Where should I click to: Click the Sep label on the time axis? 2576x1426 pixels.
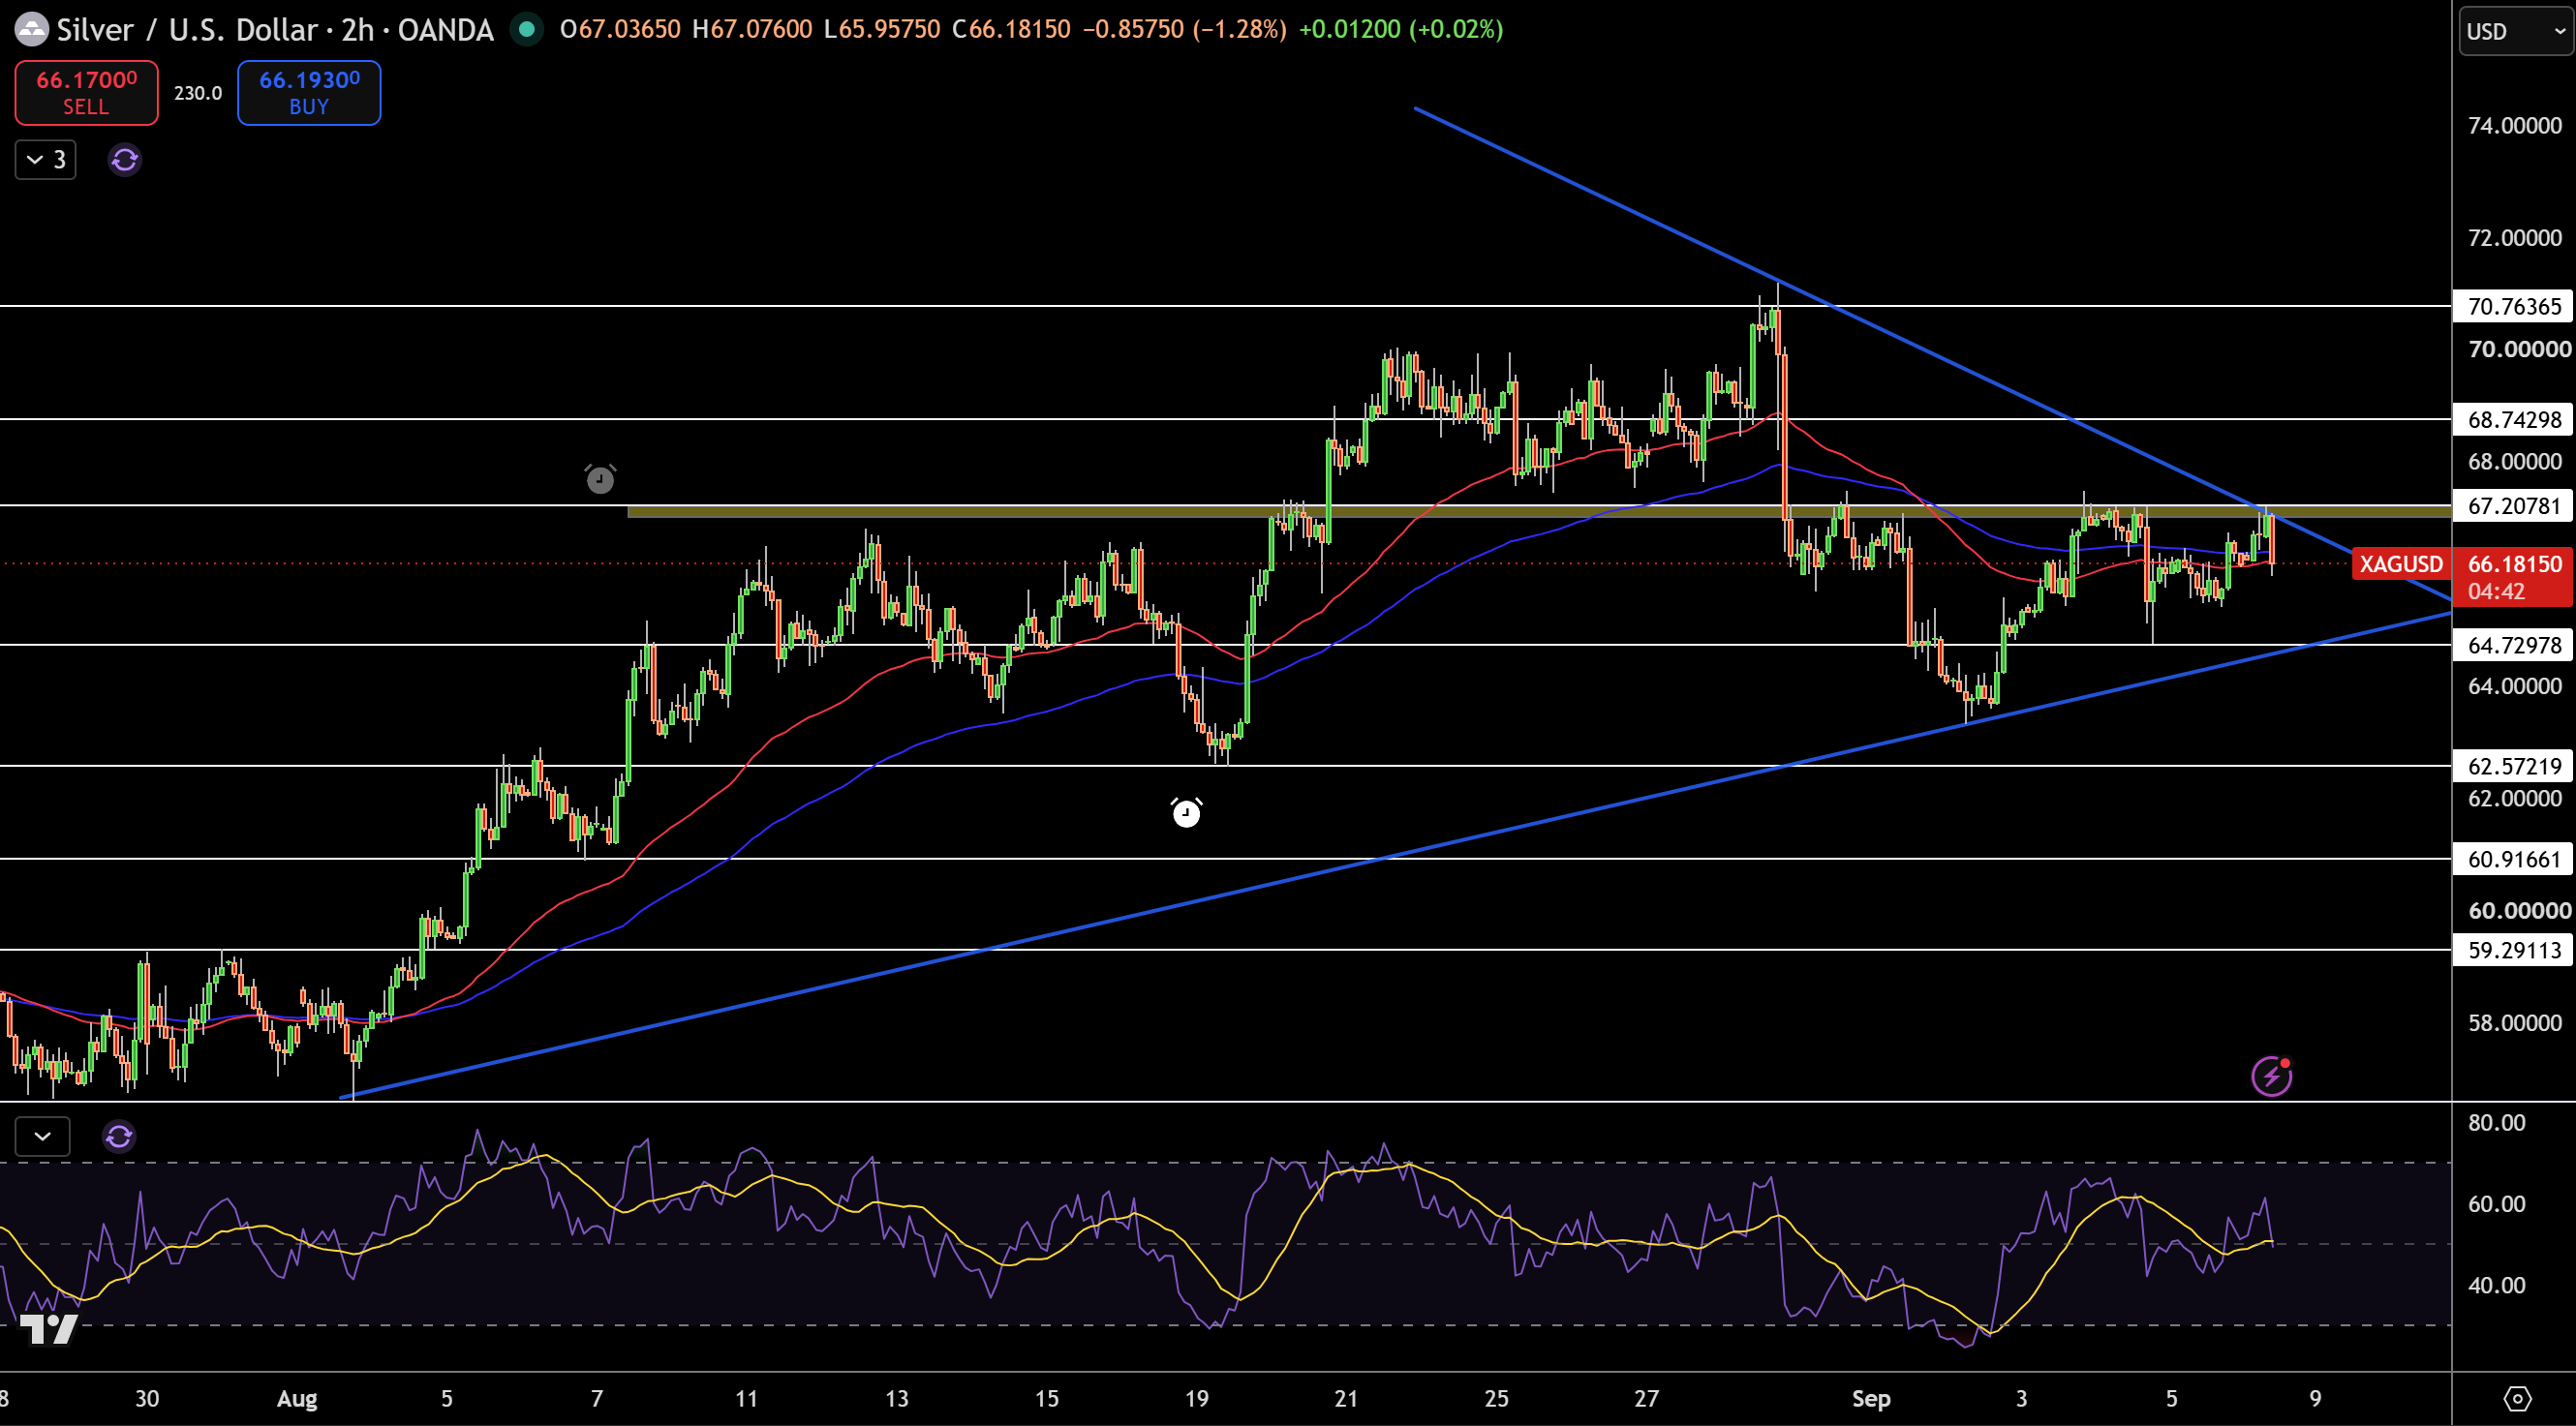[1870, 1398]
